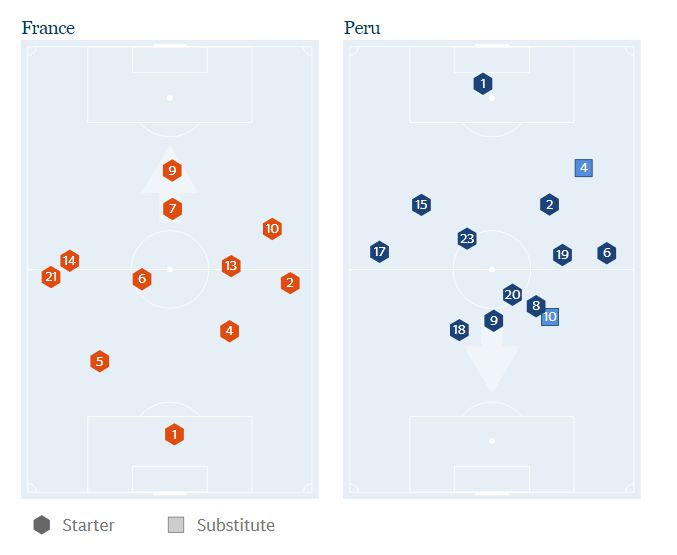This screenshot has width=677, height=555.
Task: Click France player 13 hexagon
Action: point(231,266)
